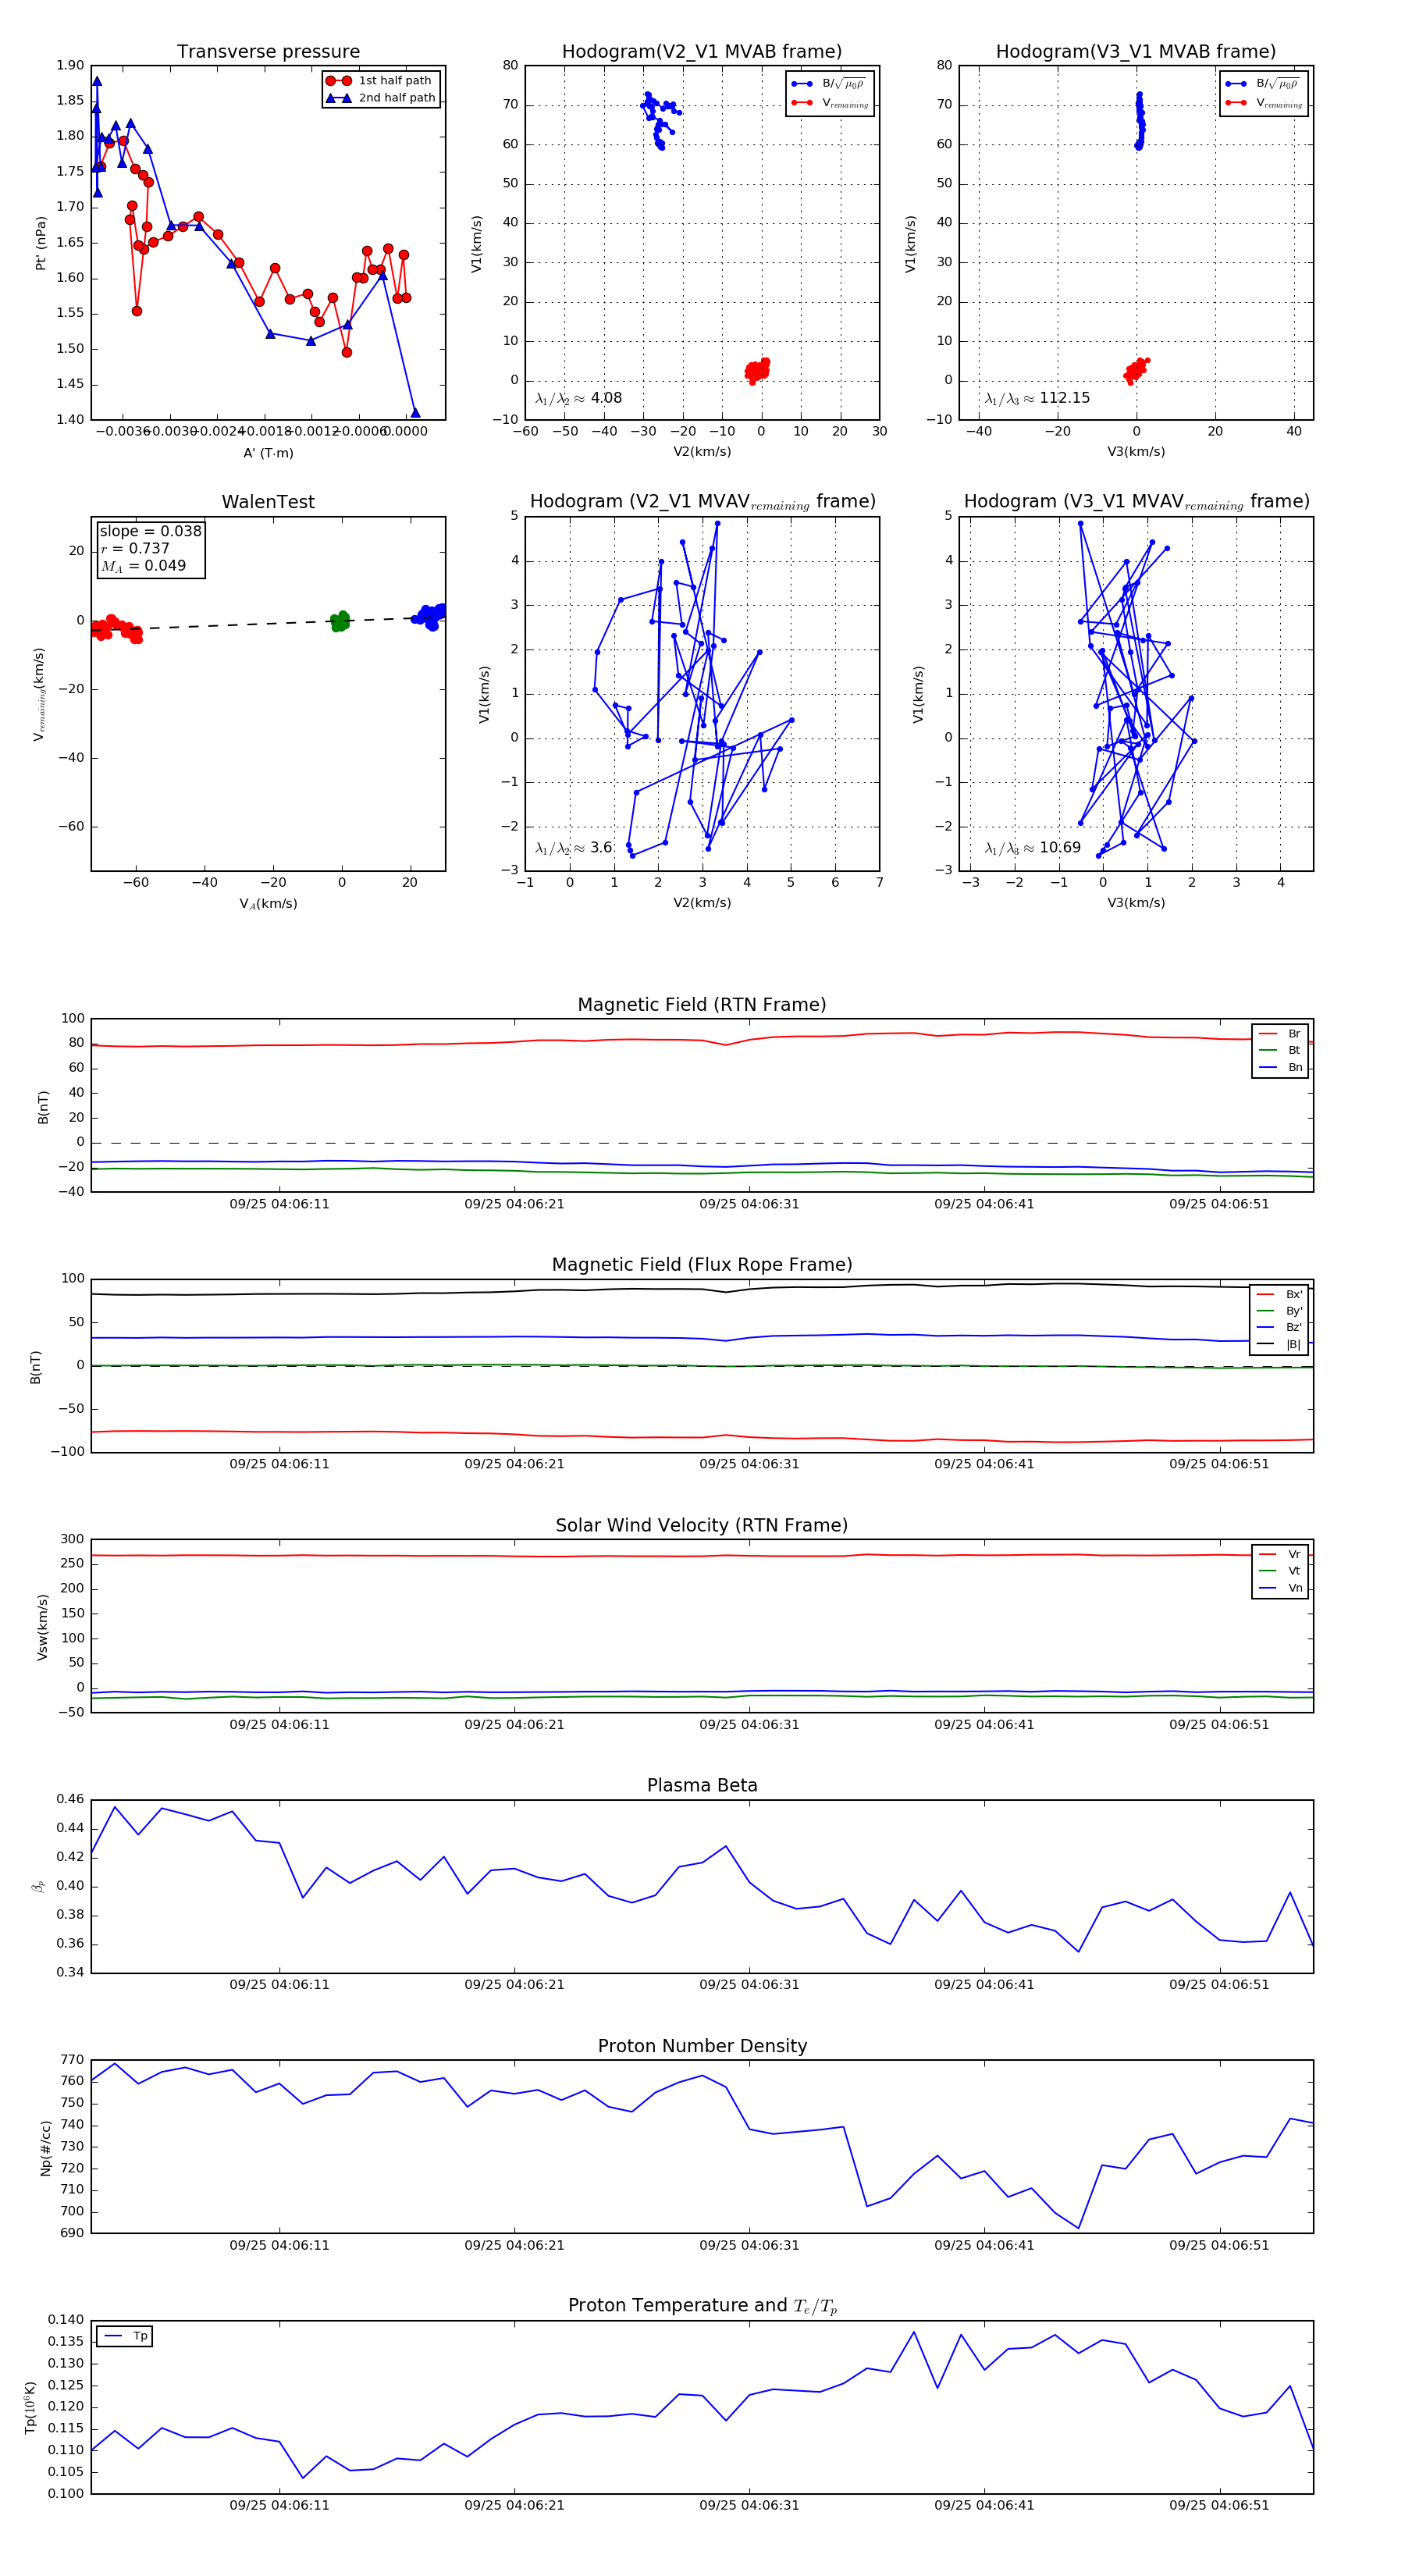Click the 'Hodogram (V3_V1 MVAV remaining frame)' title
1405x2576 pixels.
point(1136,502)
